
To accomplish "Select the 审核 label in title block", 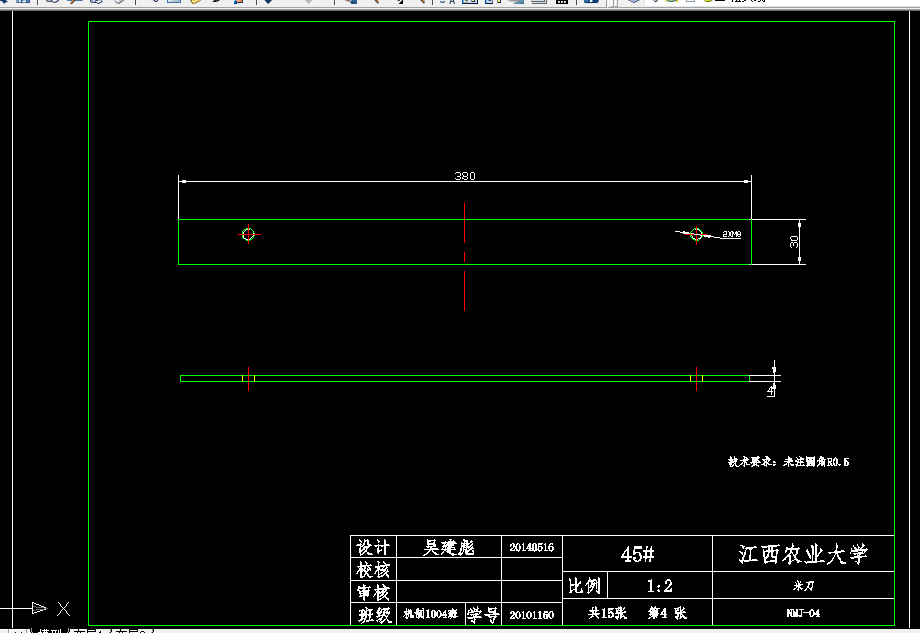I will [x=373, y=592].
